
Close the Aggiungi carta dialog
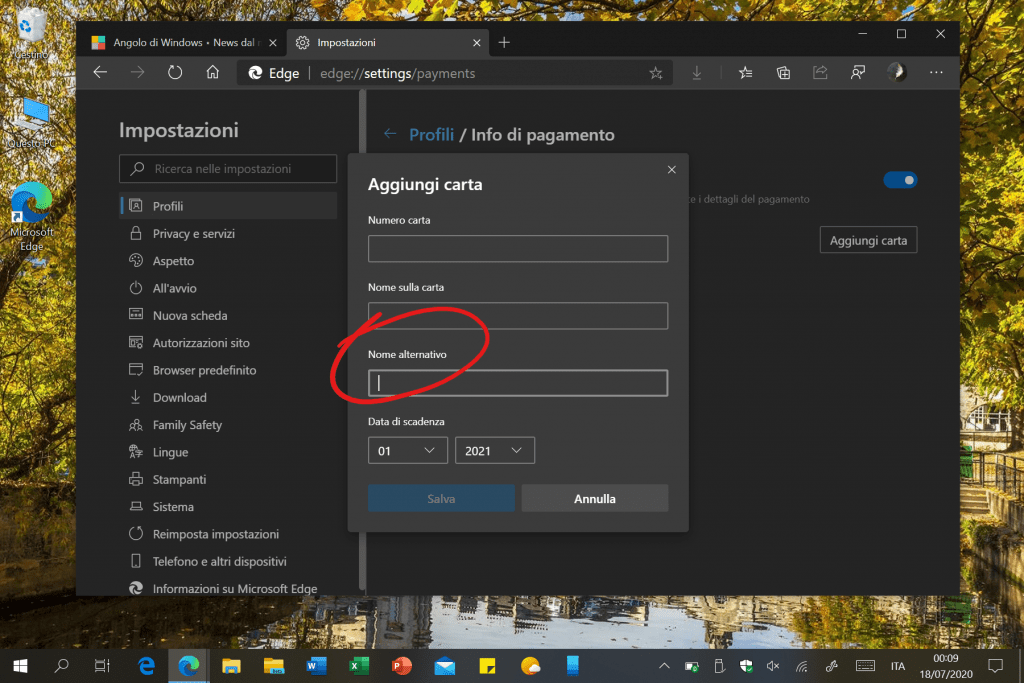(671, 170)
